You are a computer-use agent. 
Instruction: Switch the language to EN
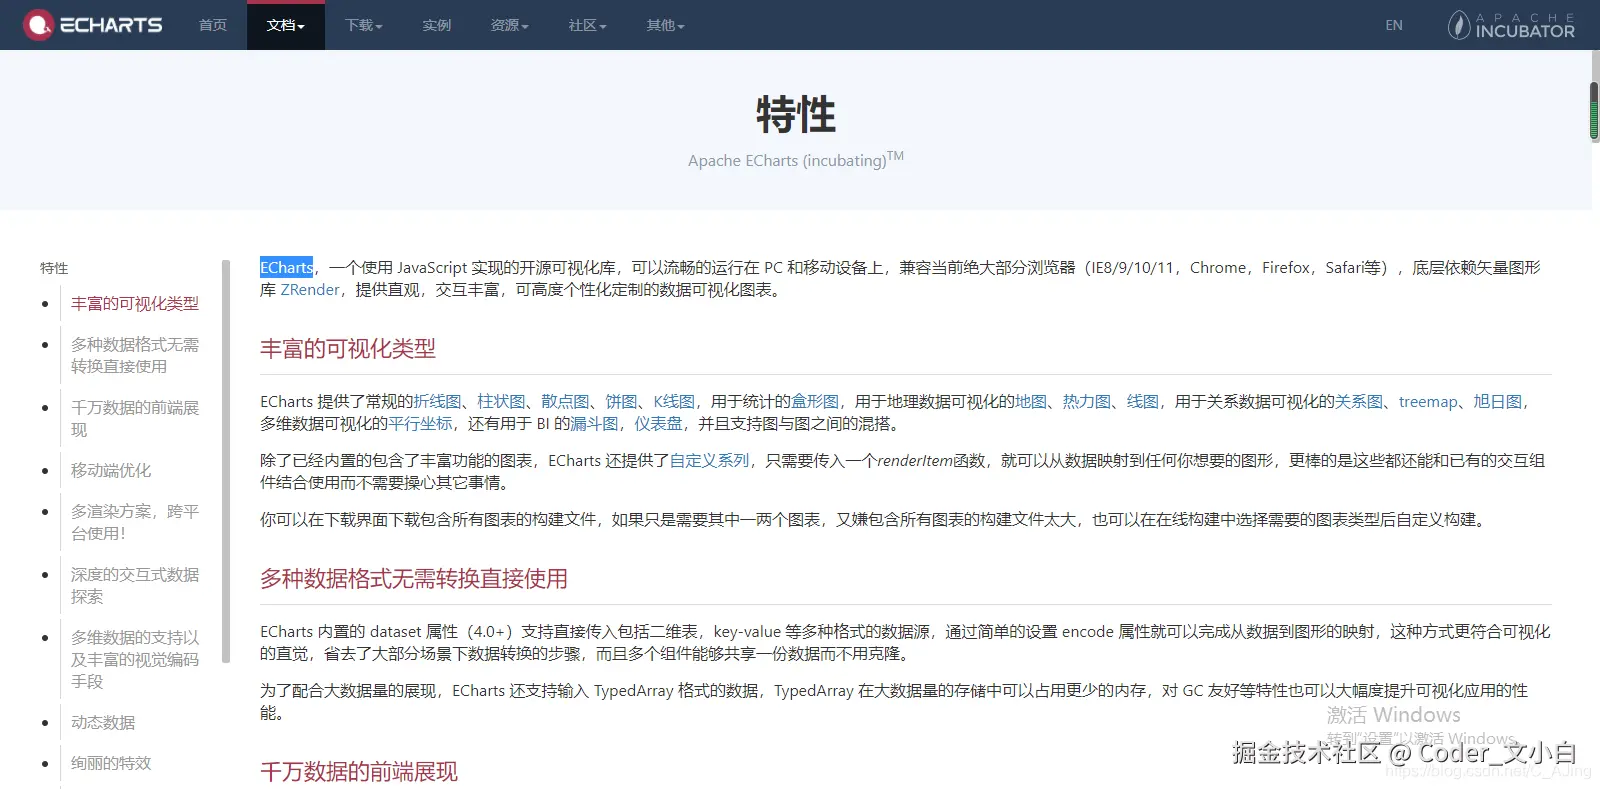pyautogui.click(x=1394, y=25)
